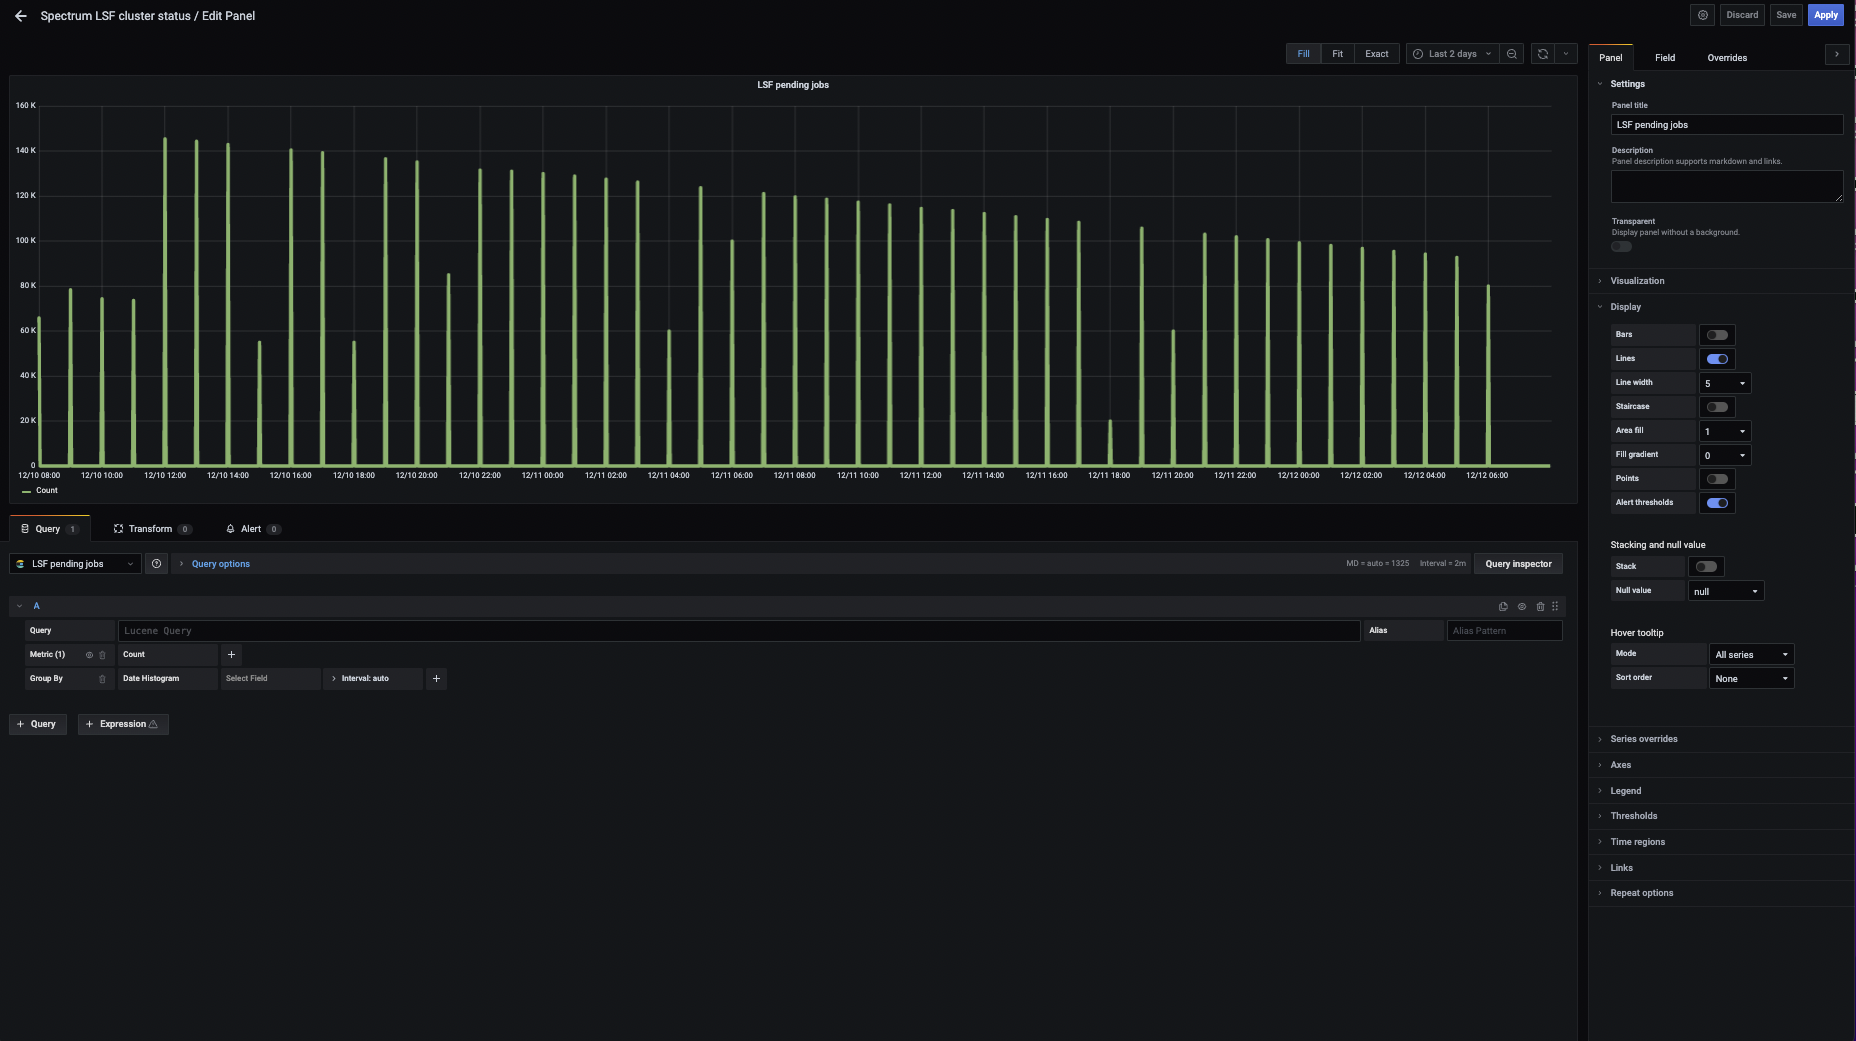Collapse query A with its chevron
This screenshot has width=1856, height=1041.
pyautogui.click(x=19, y=606)
